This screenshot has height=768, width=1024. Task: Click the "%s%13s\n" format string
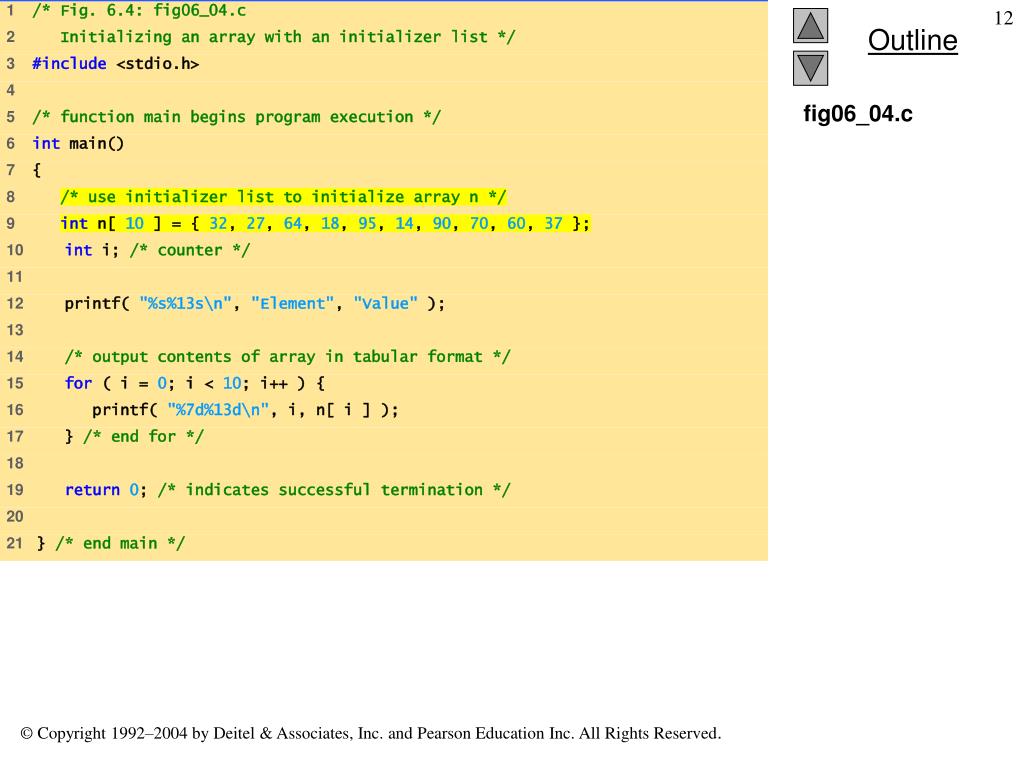[185, 303]
